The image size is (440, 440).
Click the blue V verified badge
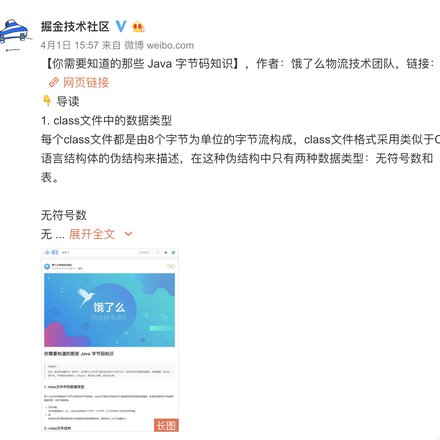(x=121, y=26)
